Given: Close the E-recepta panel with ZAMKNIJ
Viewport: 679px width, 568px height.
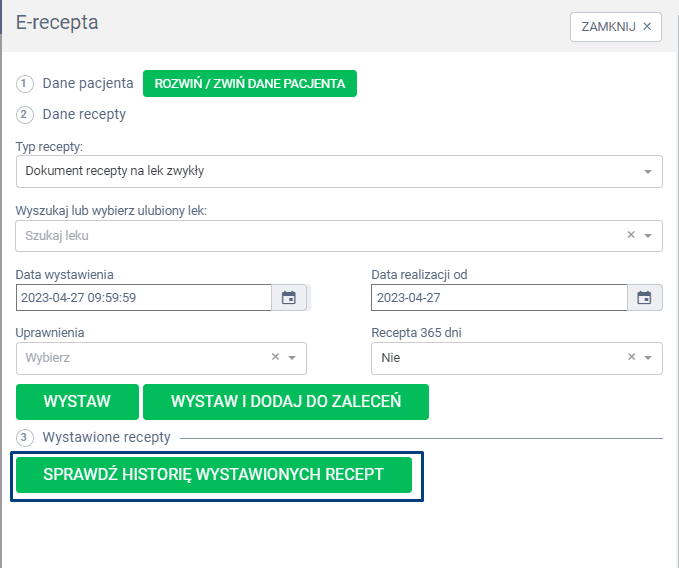Looking at the screenshot, I should coord(615,27).
